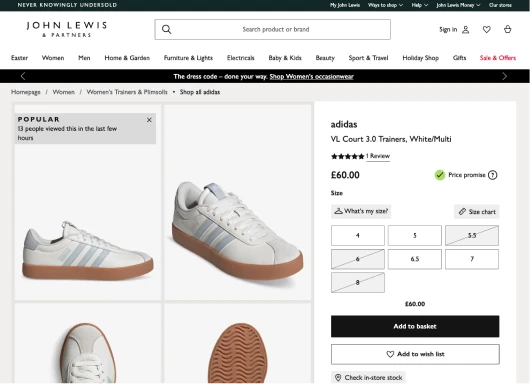Expand John Lewis Money dropdown

458,5
